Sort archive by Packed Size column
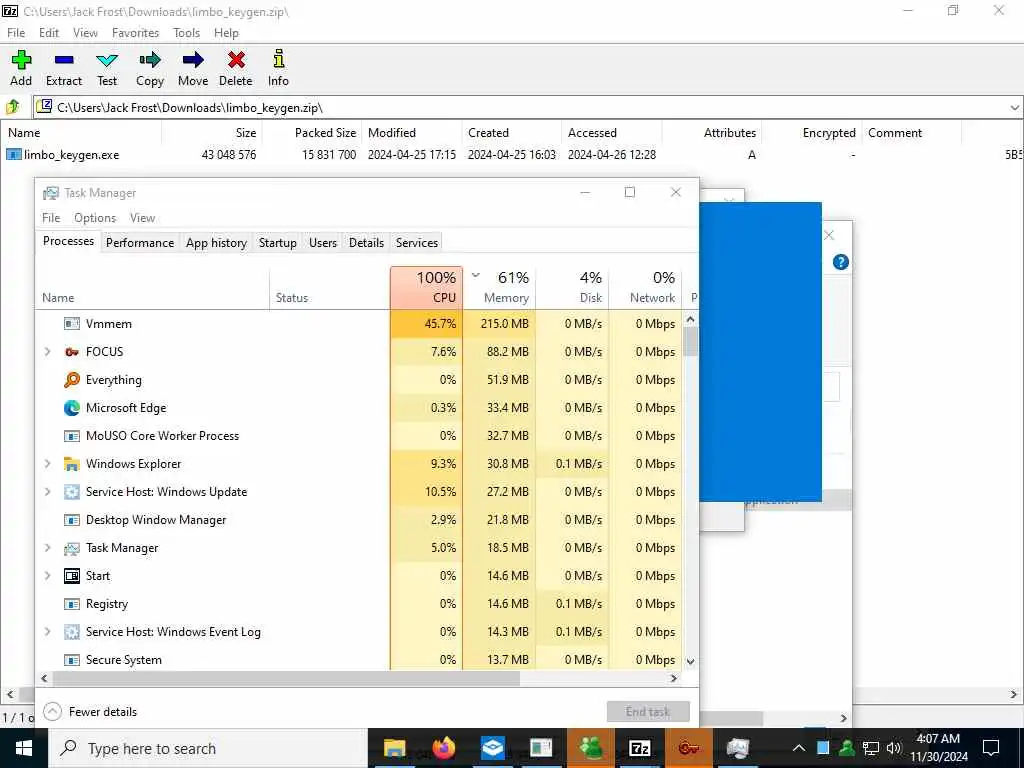Screen dimensions: 1024x768 [x=312, y=133]
